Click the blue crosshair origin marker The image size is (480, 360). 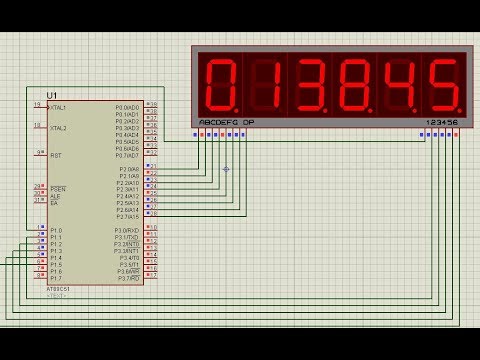pos(226,169)
